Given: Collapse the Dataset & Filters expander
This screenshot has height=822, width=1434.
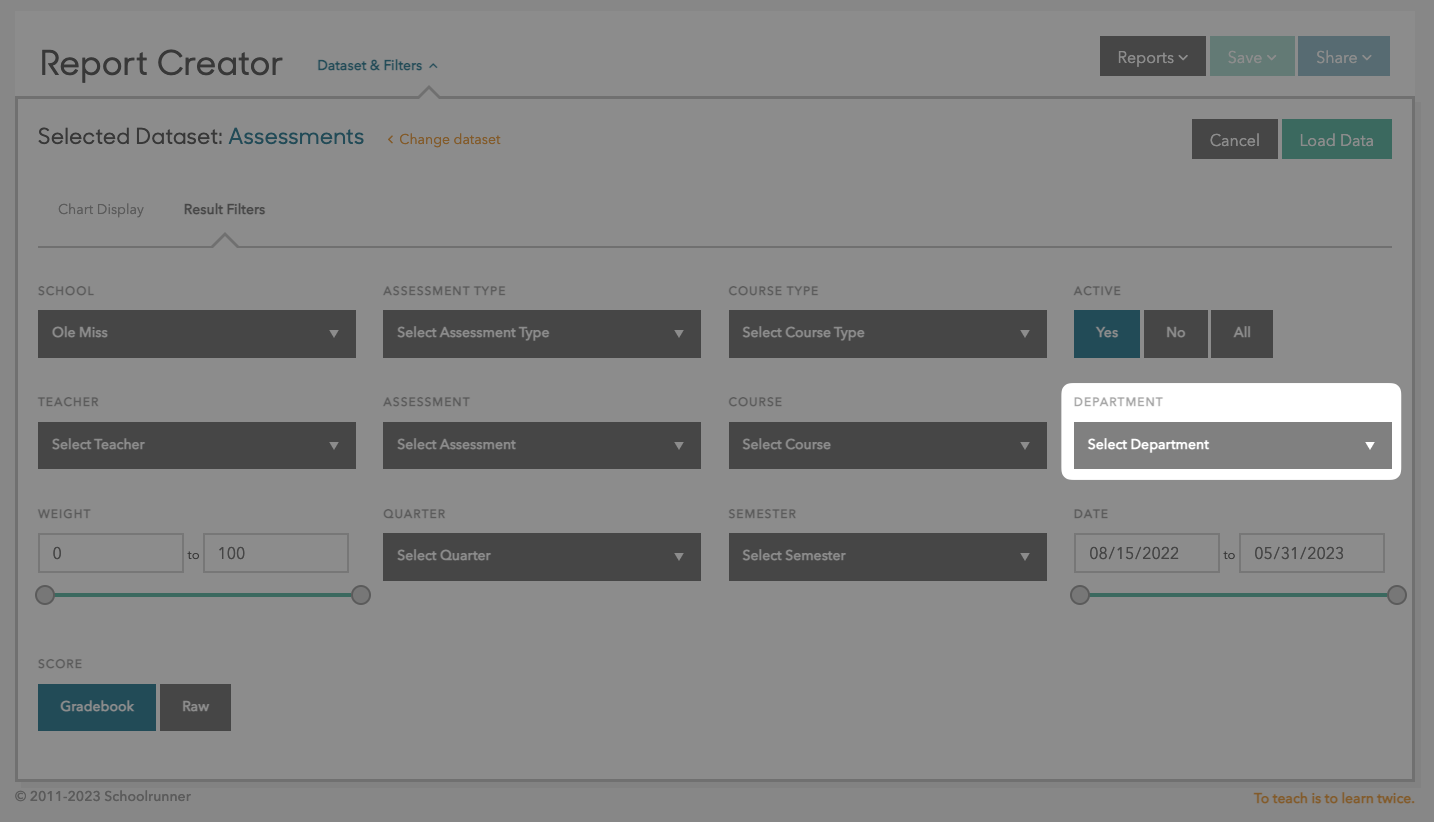Looking at the screenshot, I should (377, 66).
